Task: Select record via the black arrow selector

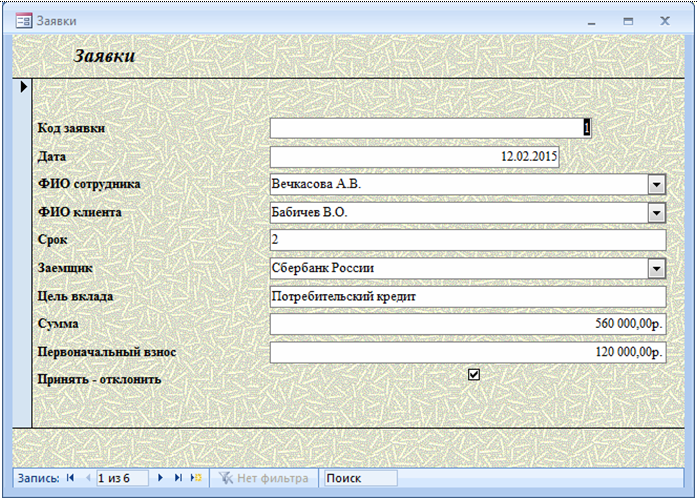Action: 24,86
